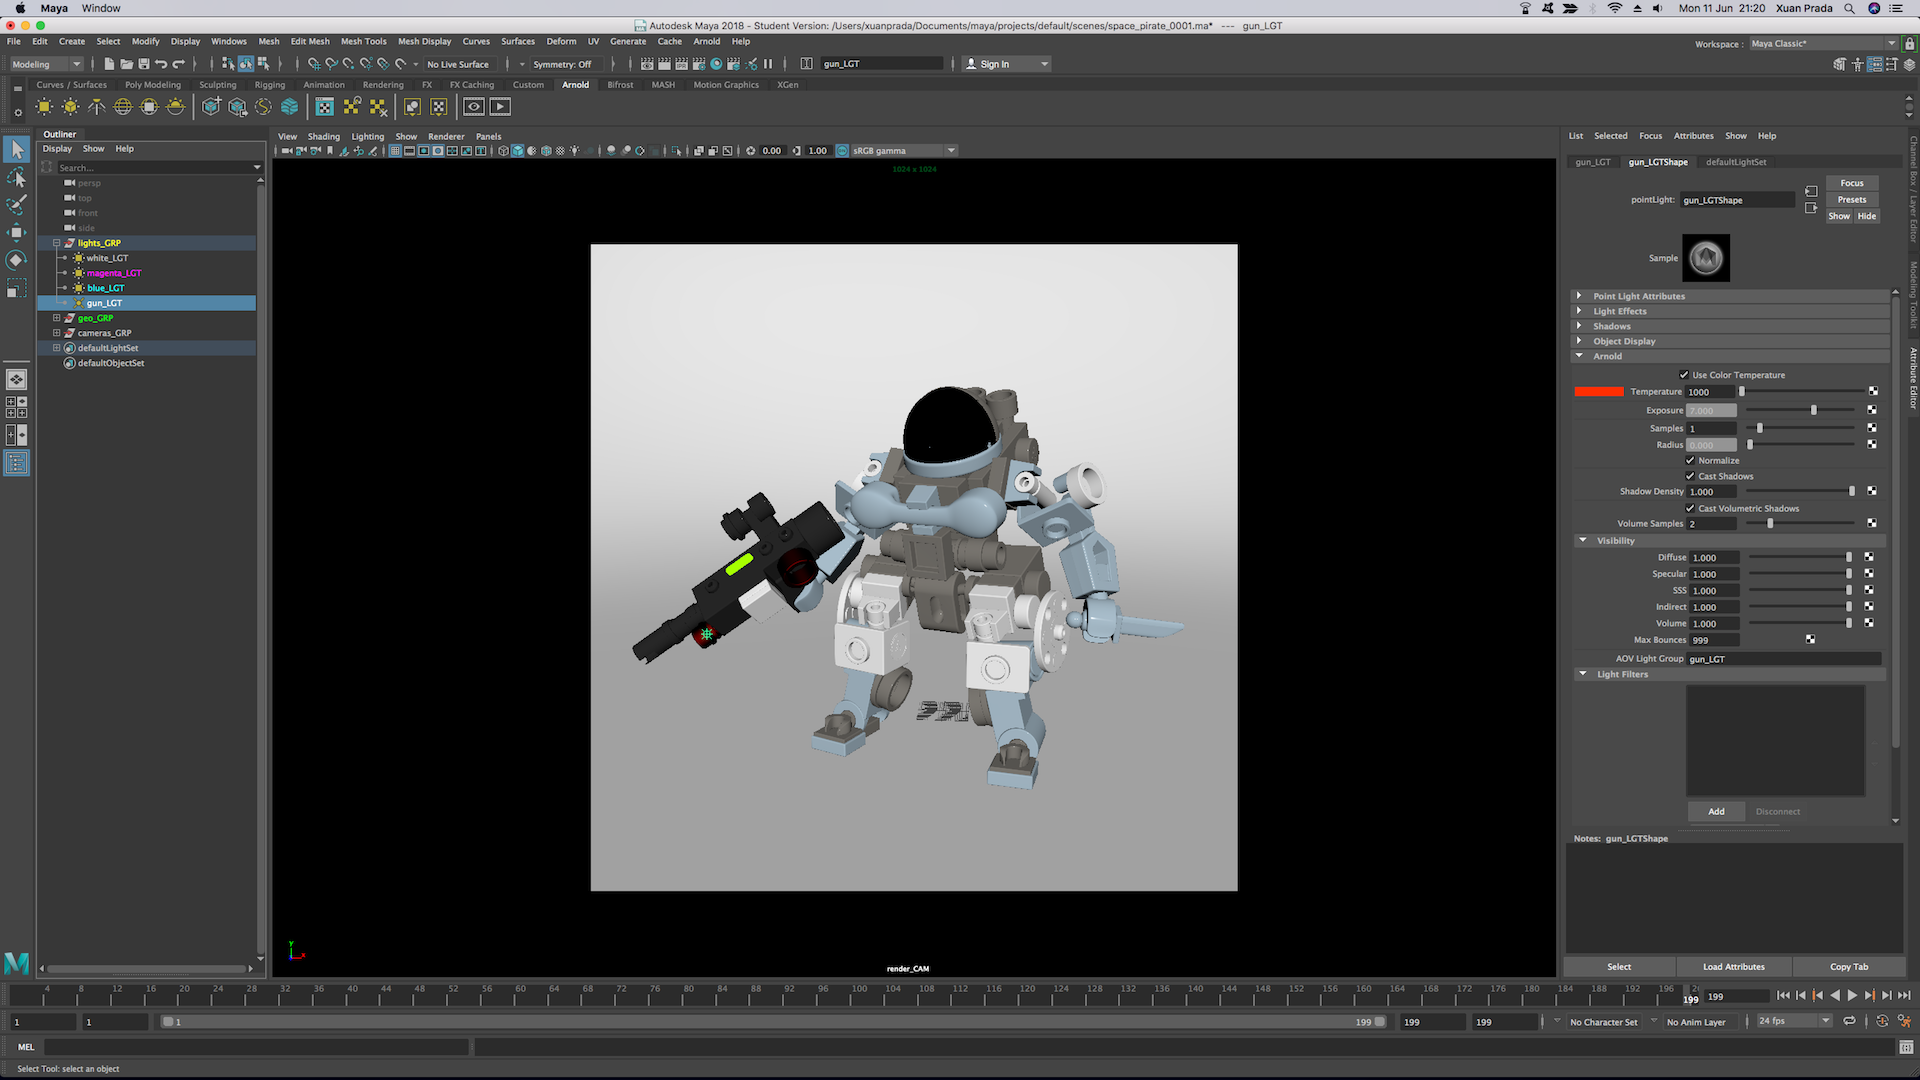
Task: Click the Arnold skydome light shelf icon
Action: click(x=122, y=106)
